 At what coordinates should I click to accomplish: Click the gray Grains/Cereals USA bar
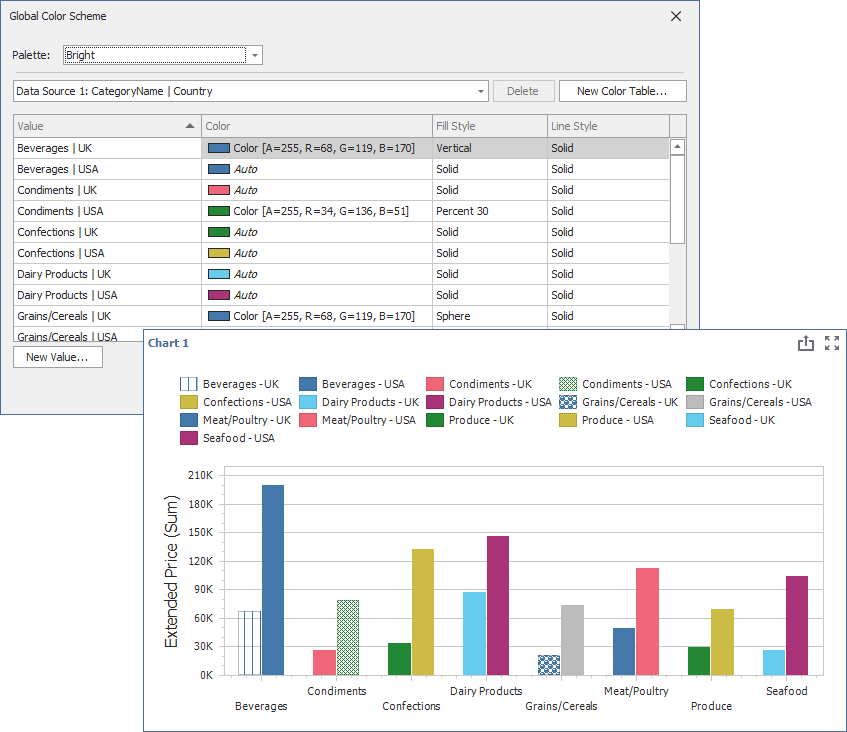pyautogui.click(x=573, y=640)
